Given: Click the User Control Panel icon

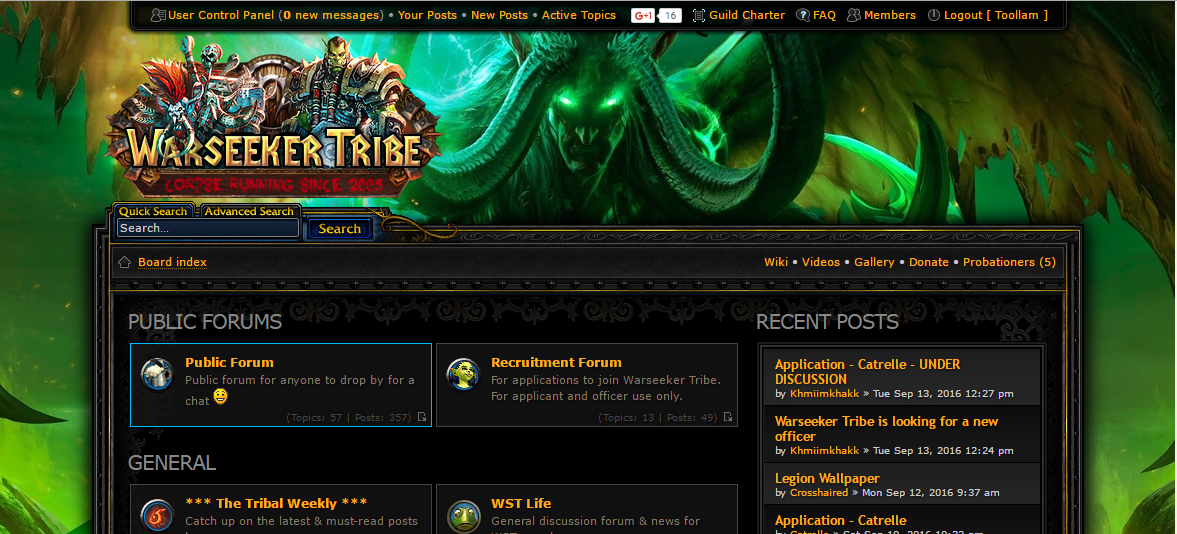Looking at the screenshot, I should pos(158,15).
